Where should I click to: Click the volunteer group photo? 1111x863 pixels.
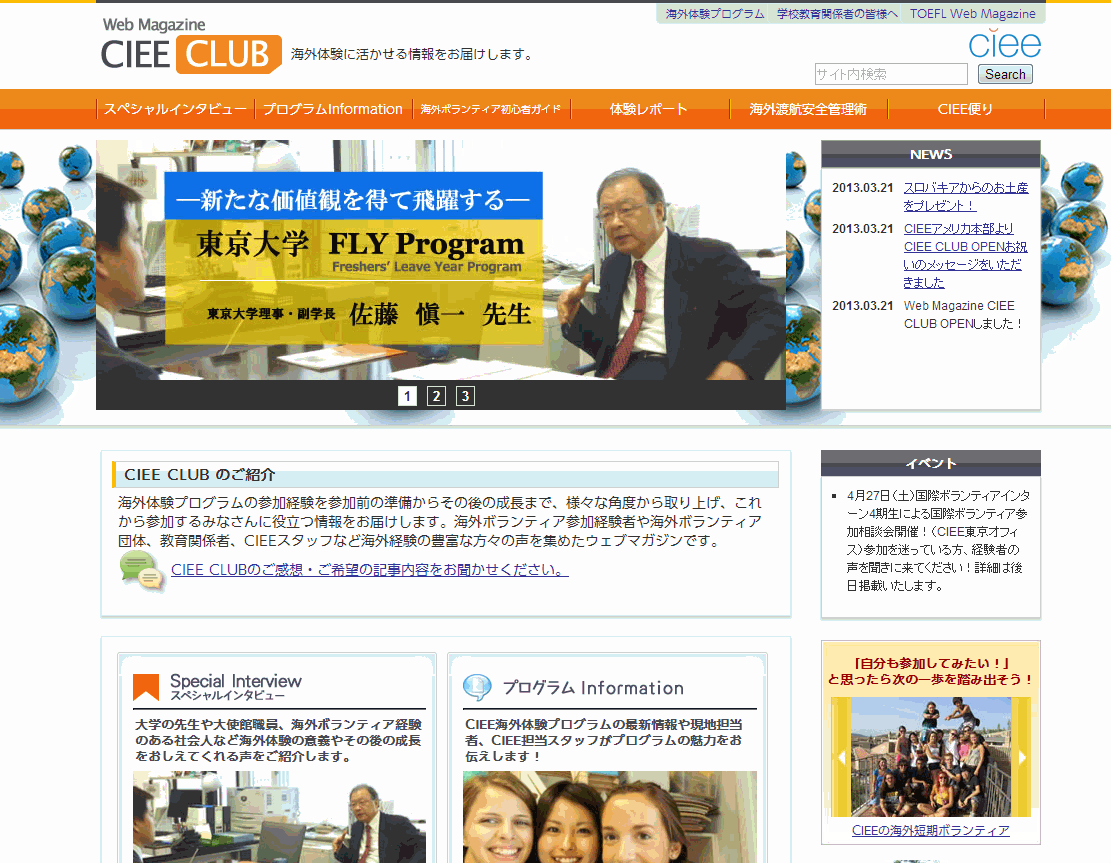point(931,757)
